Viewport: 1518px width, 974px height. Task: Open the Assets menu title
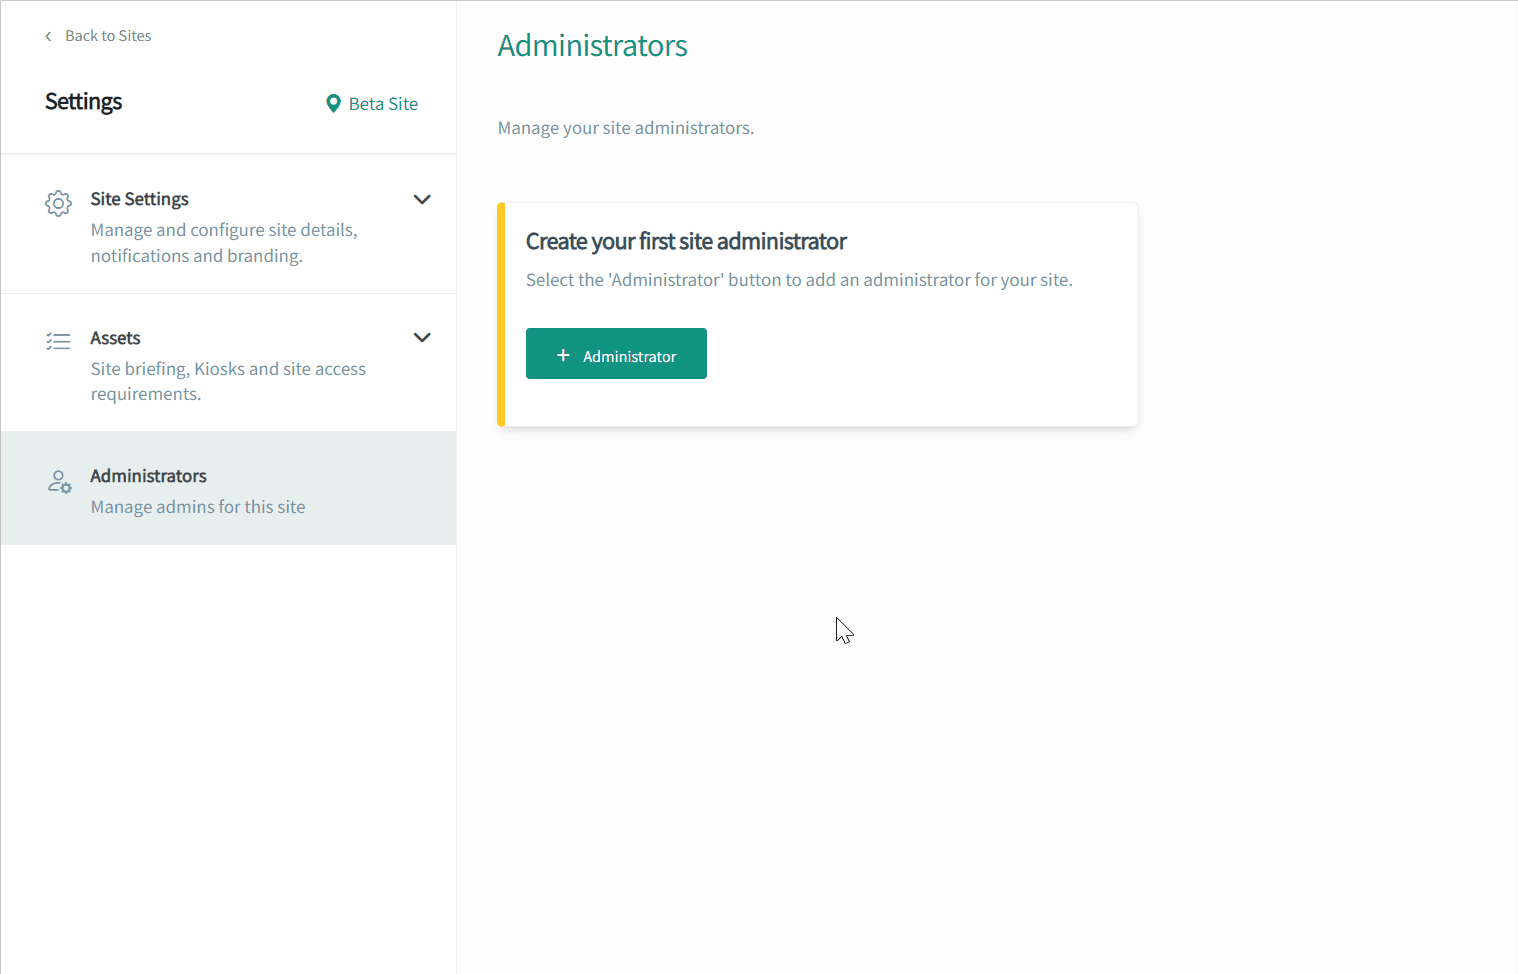tap(115, 338)
